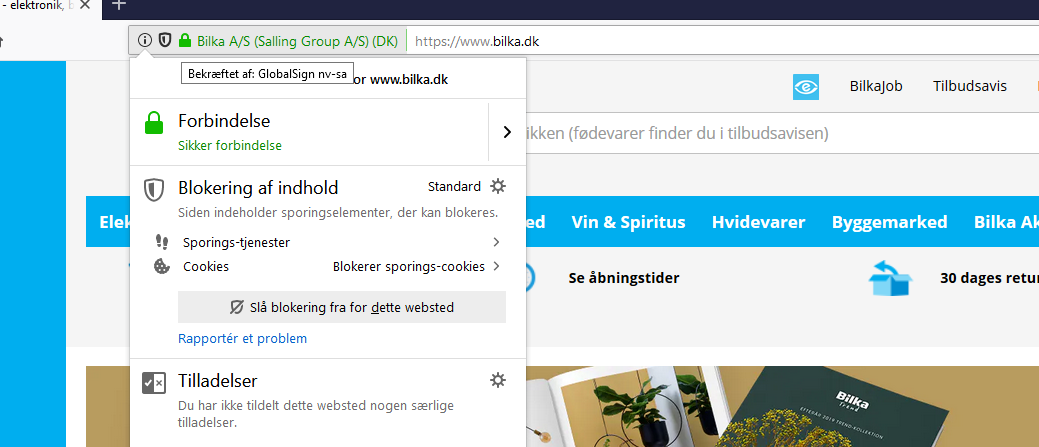Image resolution: width=1039 pixels, height=447 pixels.
Task: Open the BilkaJob link
Action: click(x=876, y=86)
